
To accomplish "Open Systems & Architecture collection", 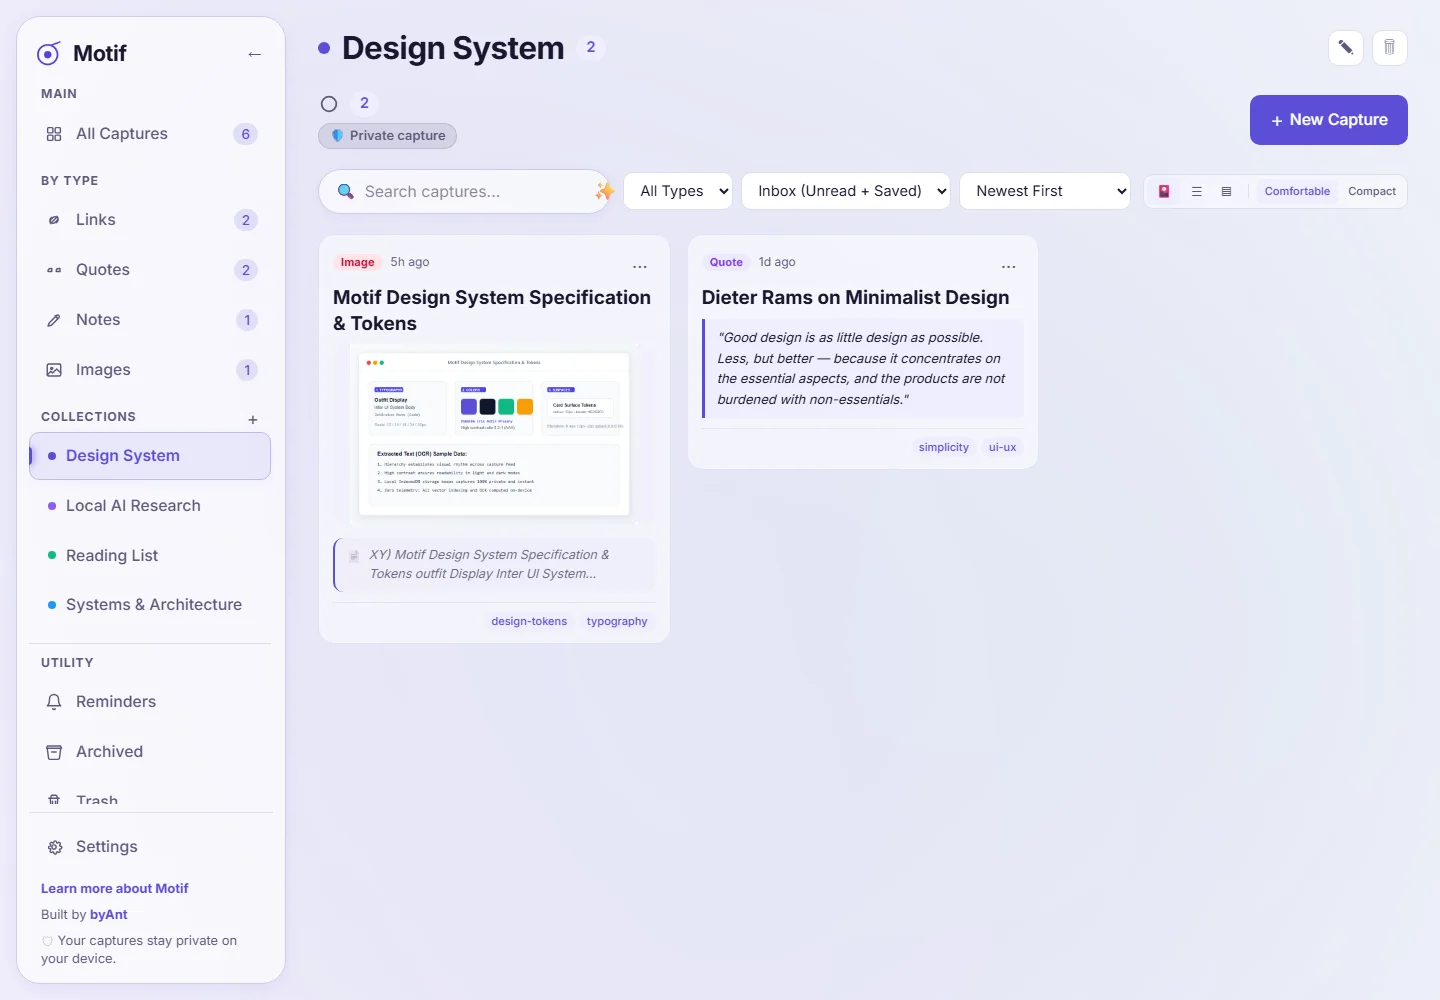I will [150, 605].
